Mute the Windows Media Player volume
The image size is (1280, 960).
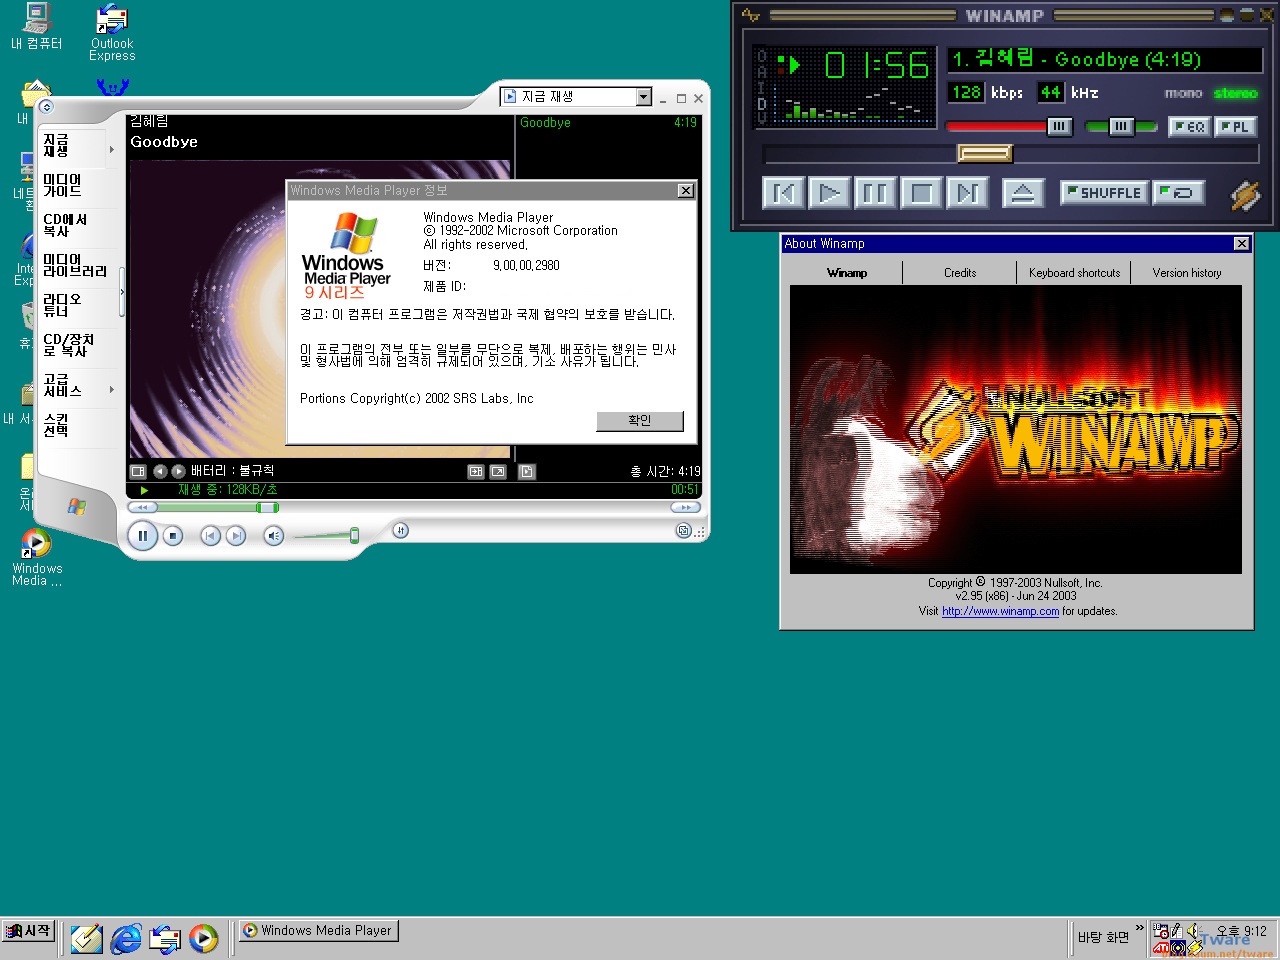click(x=274, y=536)
